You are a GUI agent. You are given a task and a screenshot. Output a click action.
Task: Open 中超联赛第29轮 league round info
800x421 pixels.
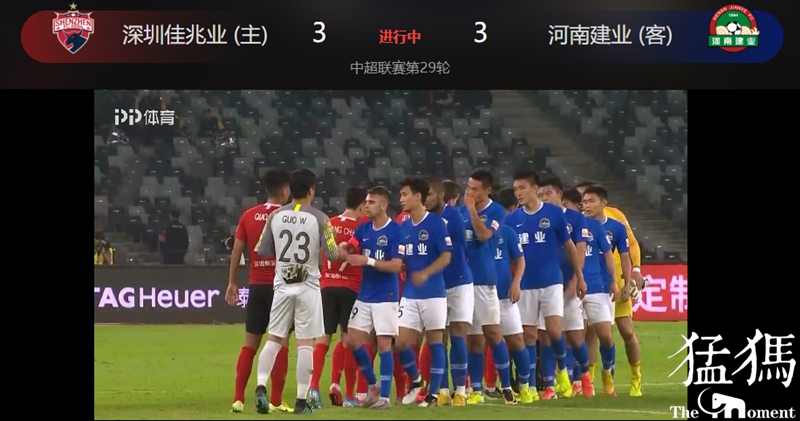click(400, 67)
